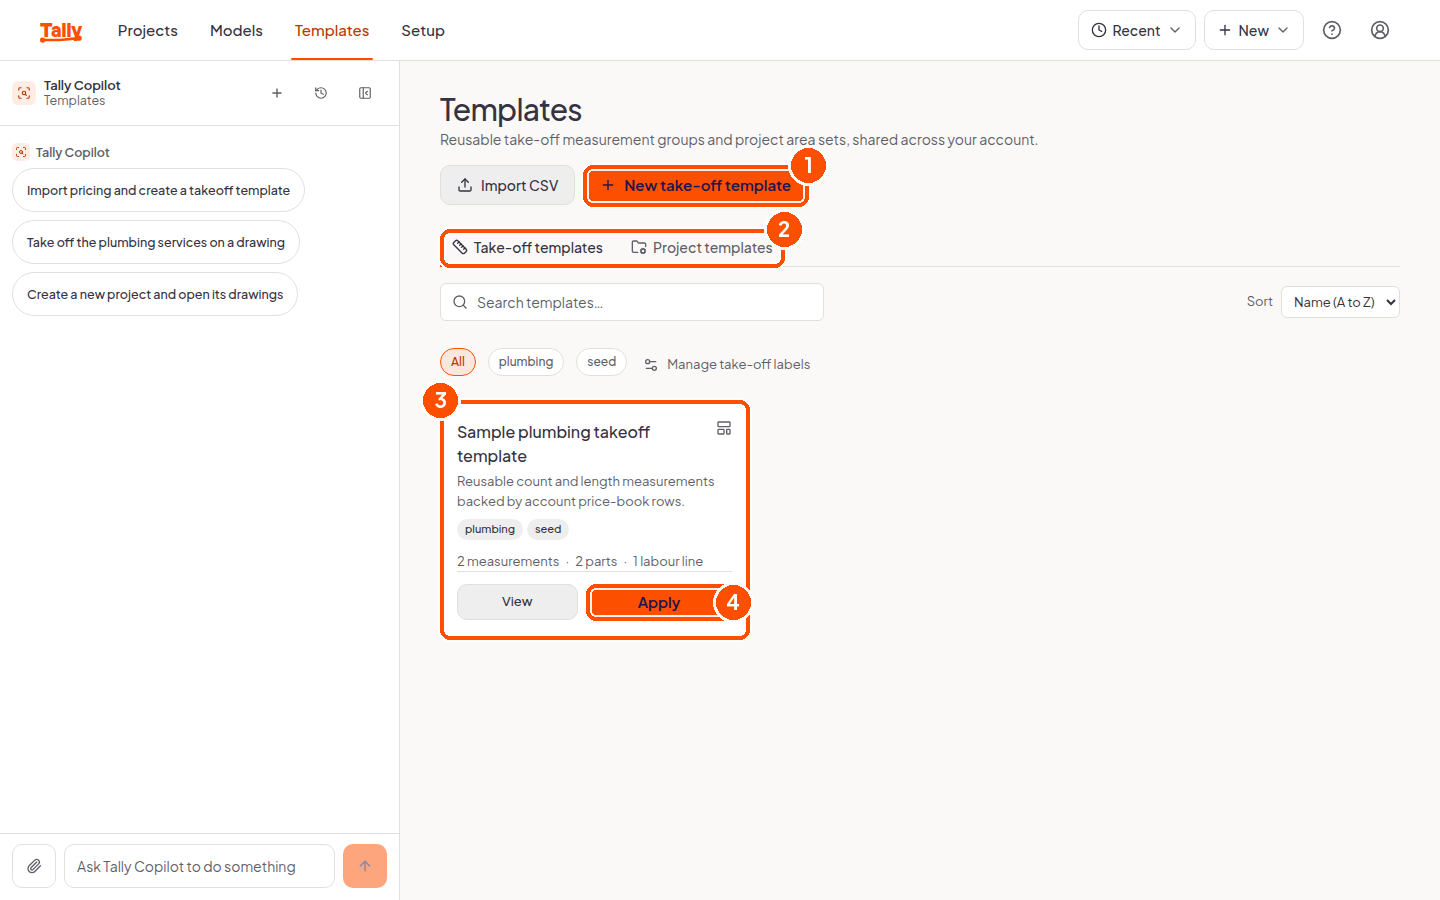Apply the Sample plumbing takeoff template
Viewport: 1440px width, 900px height.
(659, 602)
